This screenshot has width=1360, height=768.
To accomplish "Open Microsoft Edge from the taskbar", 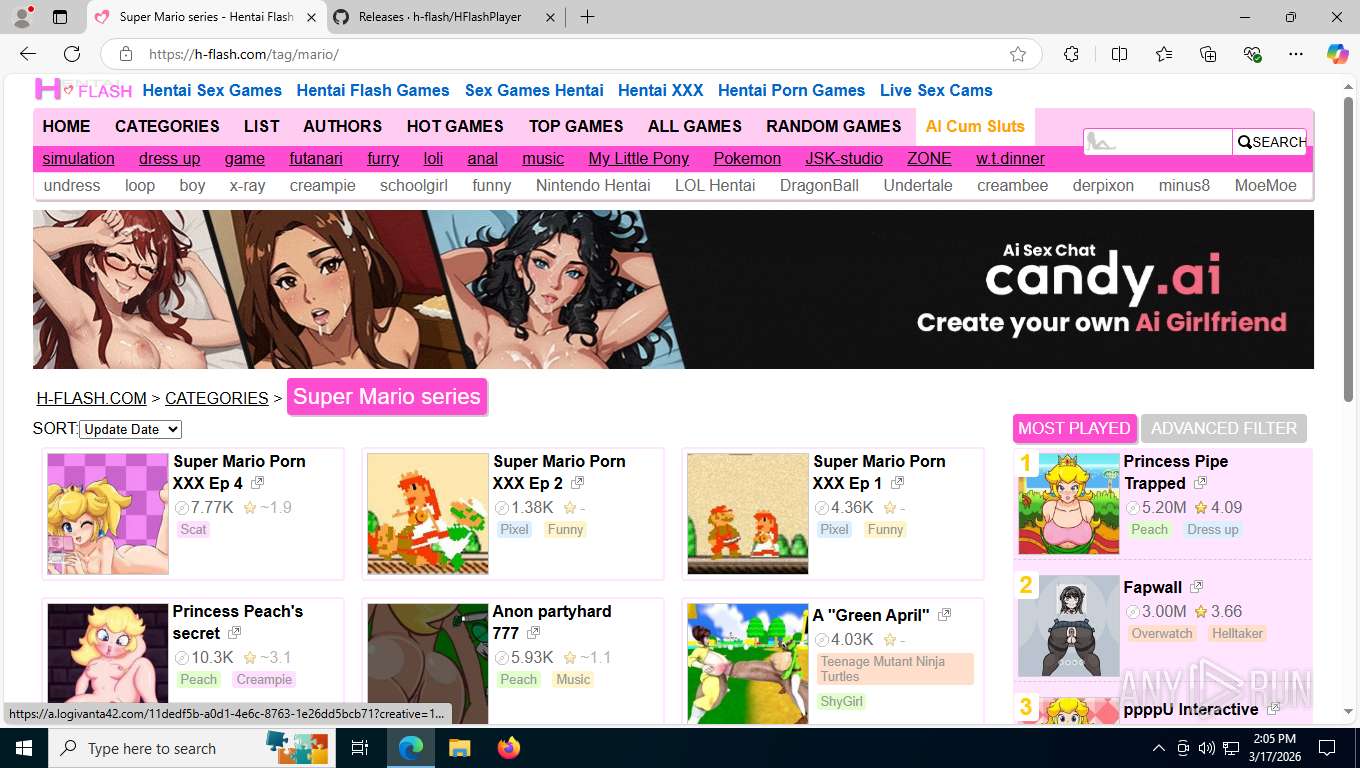I will [411, 748].
